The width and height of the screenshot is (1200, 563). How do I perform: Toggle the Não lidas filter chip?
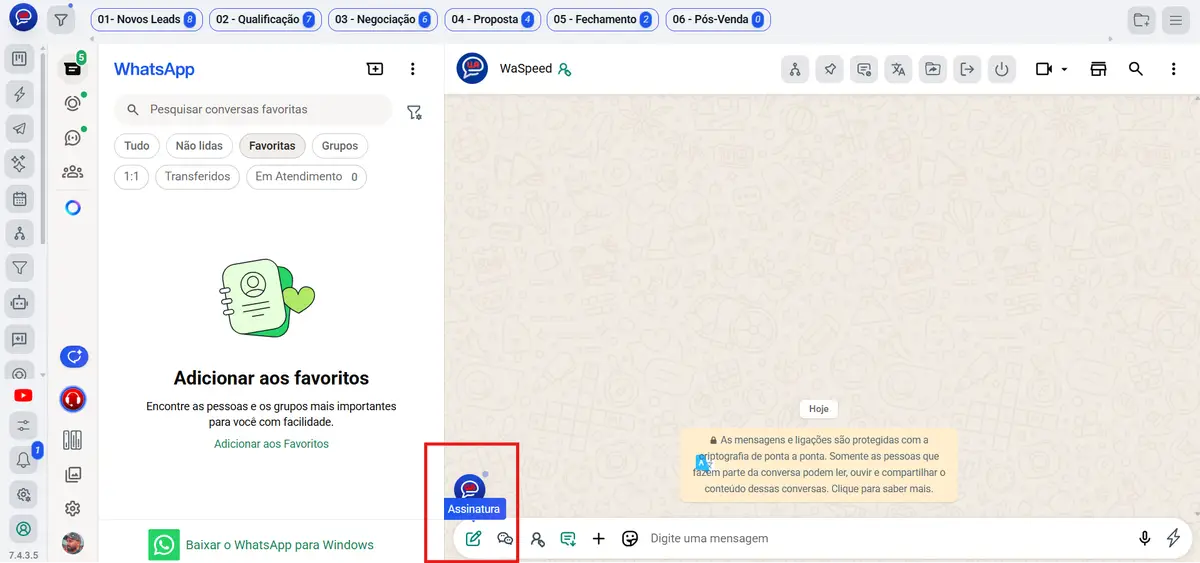(x=199, y=146)
